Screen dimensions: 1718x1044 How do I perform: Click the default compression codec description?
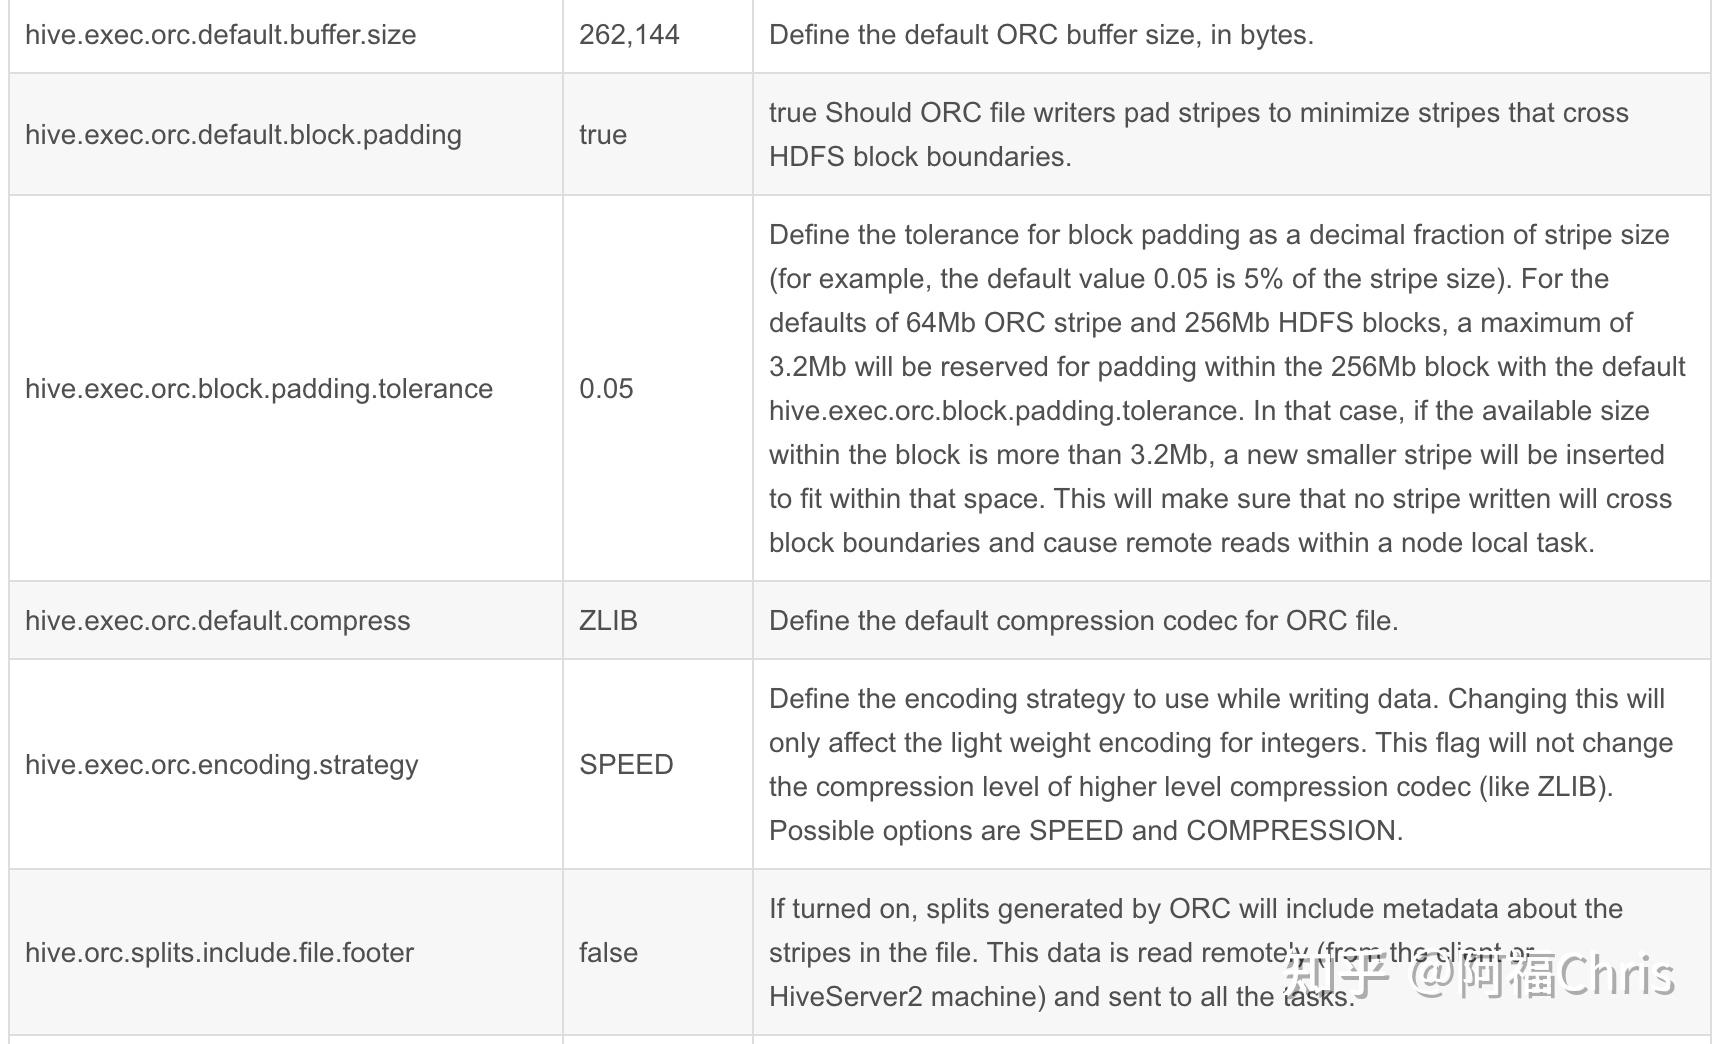click(x=1083, y=621)
